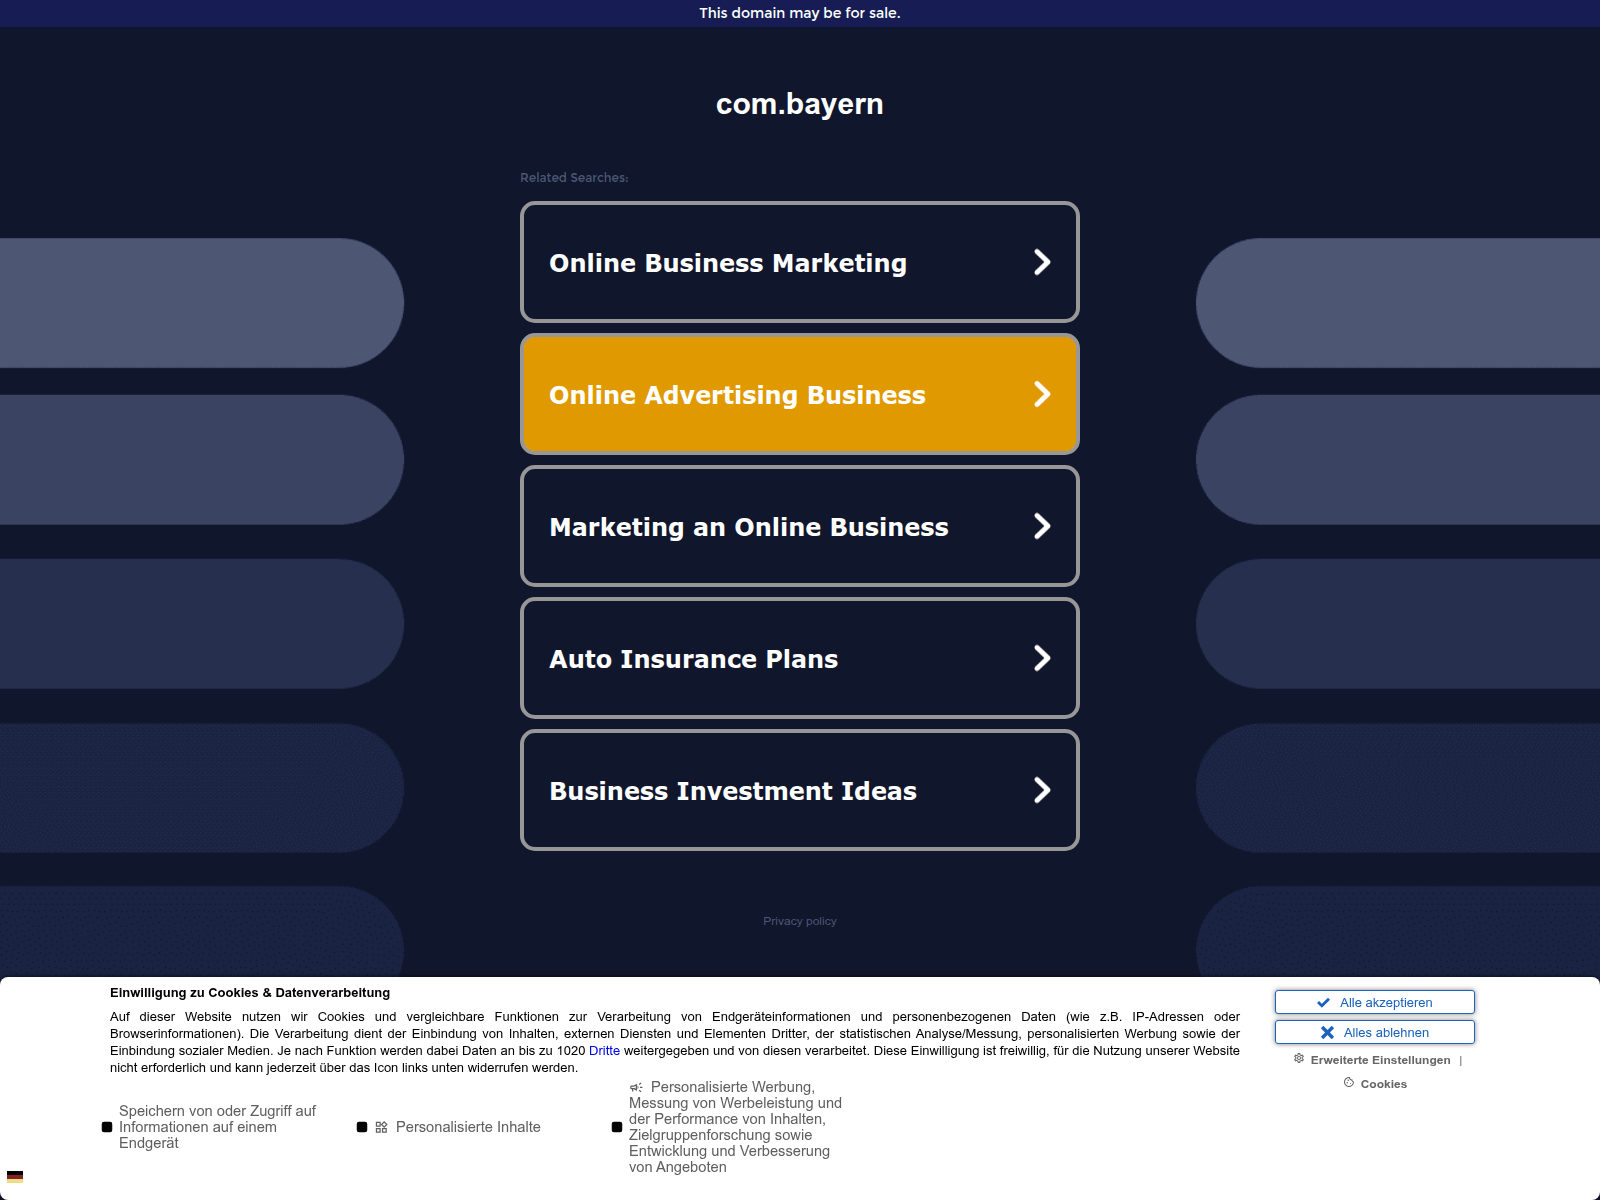
Task: Click the Personalisierte Inhalte icon
Action: 381,1127
